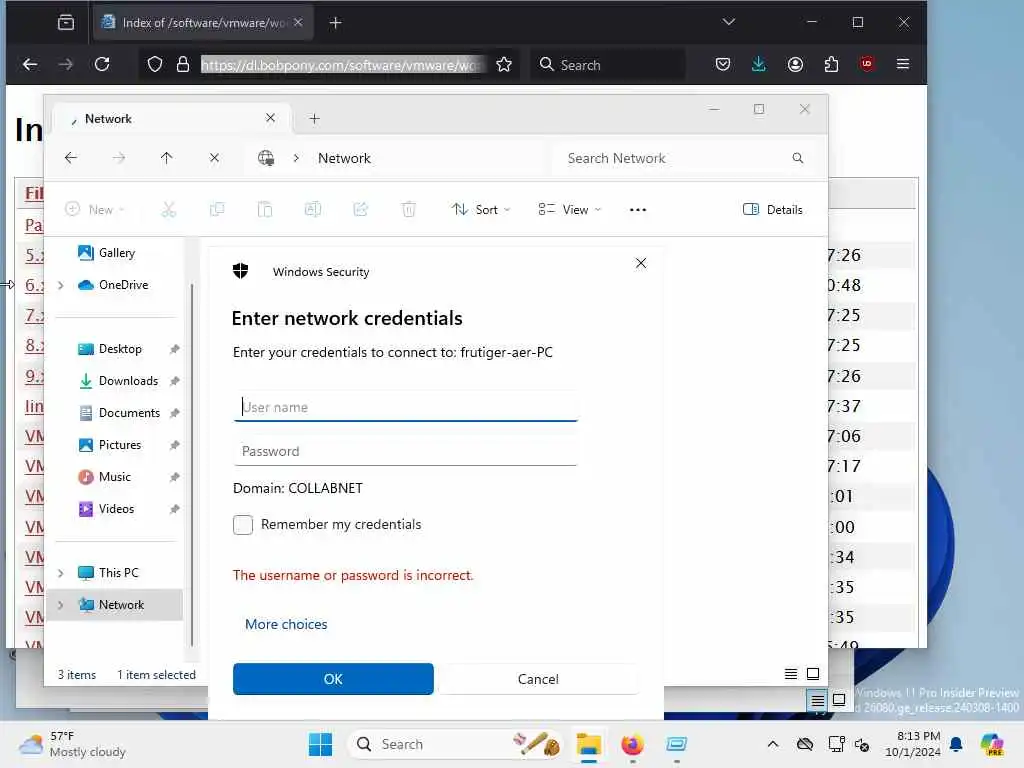
Task: Click Firefox tracking protection shield icon
Action: coord(155,64)
